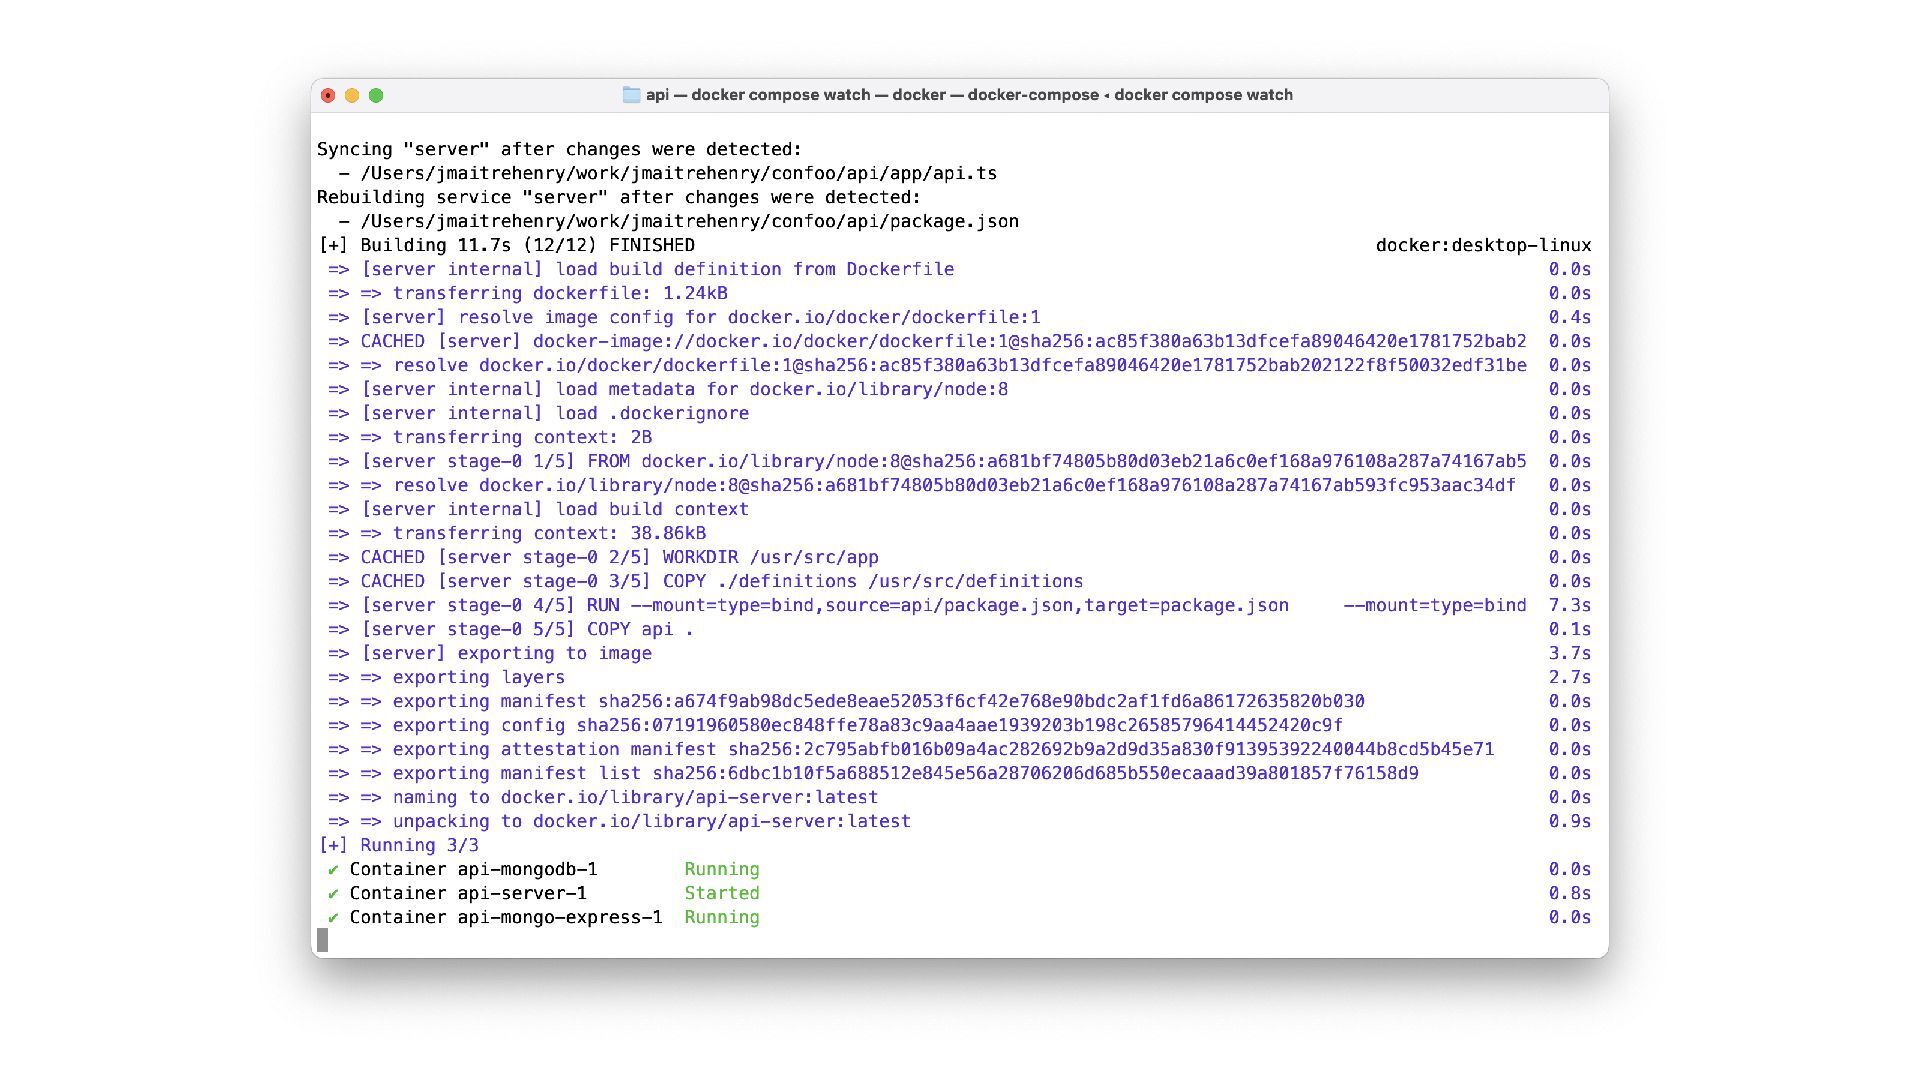Screen dimensions: 1920x1080
Task: Click Running status of api-mongo-express-1
Action: click(722, 917)
